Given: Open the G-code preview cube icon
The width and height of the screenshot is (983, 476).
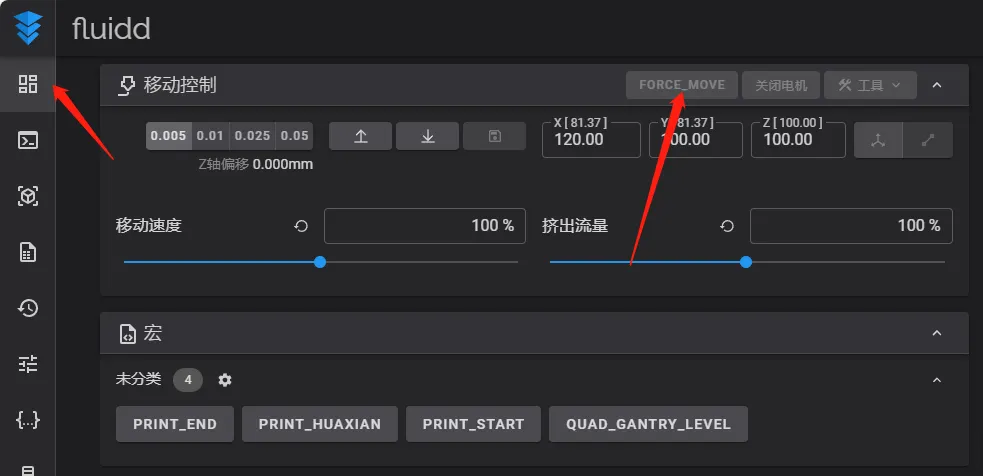Looking at the screenshot, I should pyautogui.click(x=28, y=196).
